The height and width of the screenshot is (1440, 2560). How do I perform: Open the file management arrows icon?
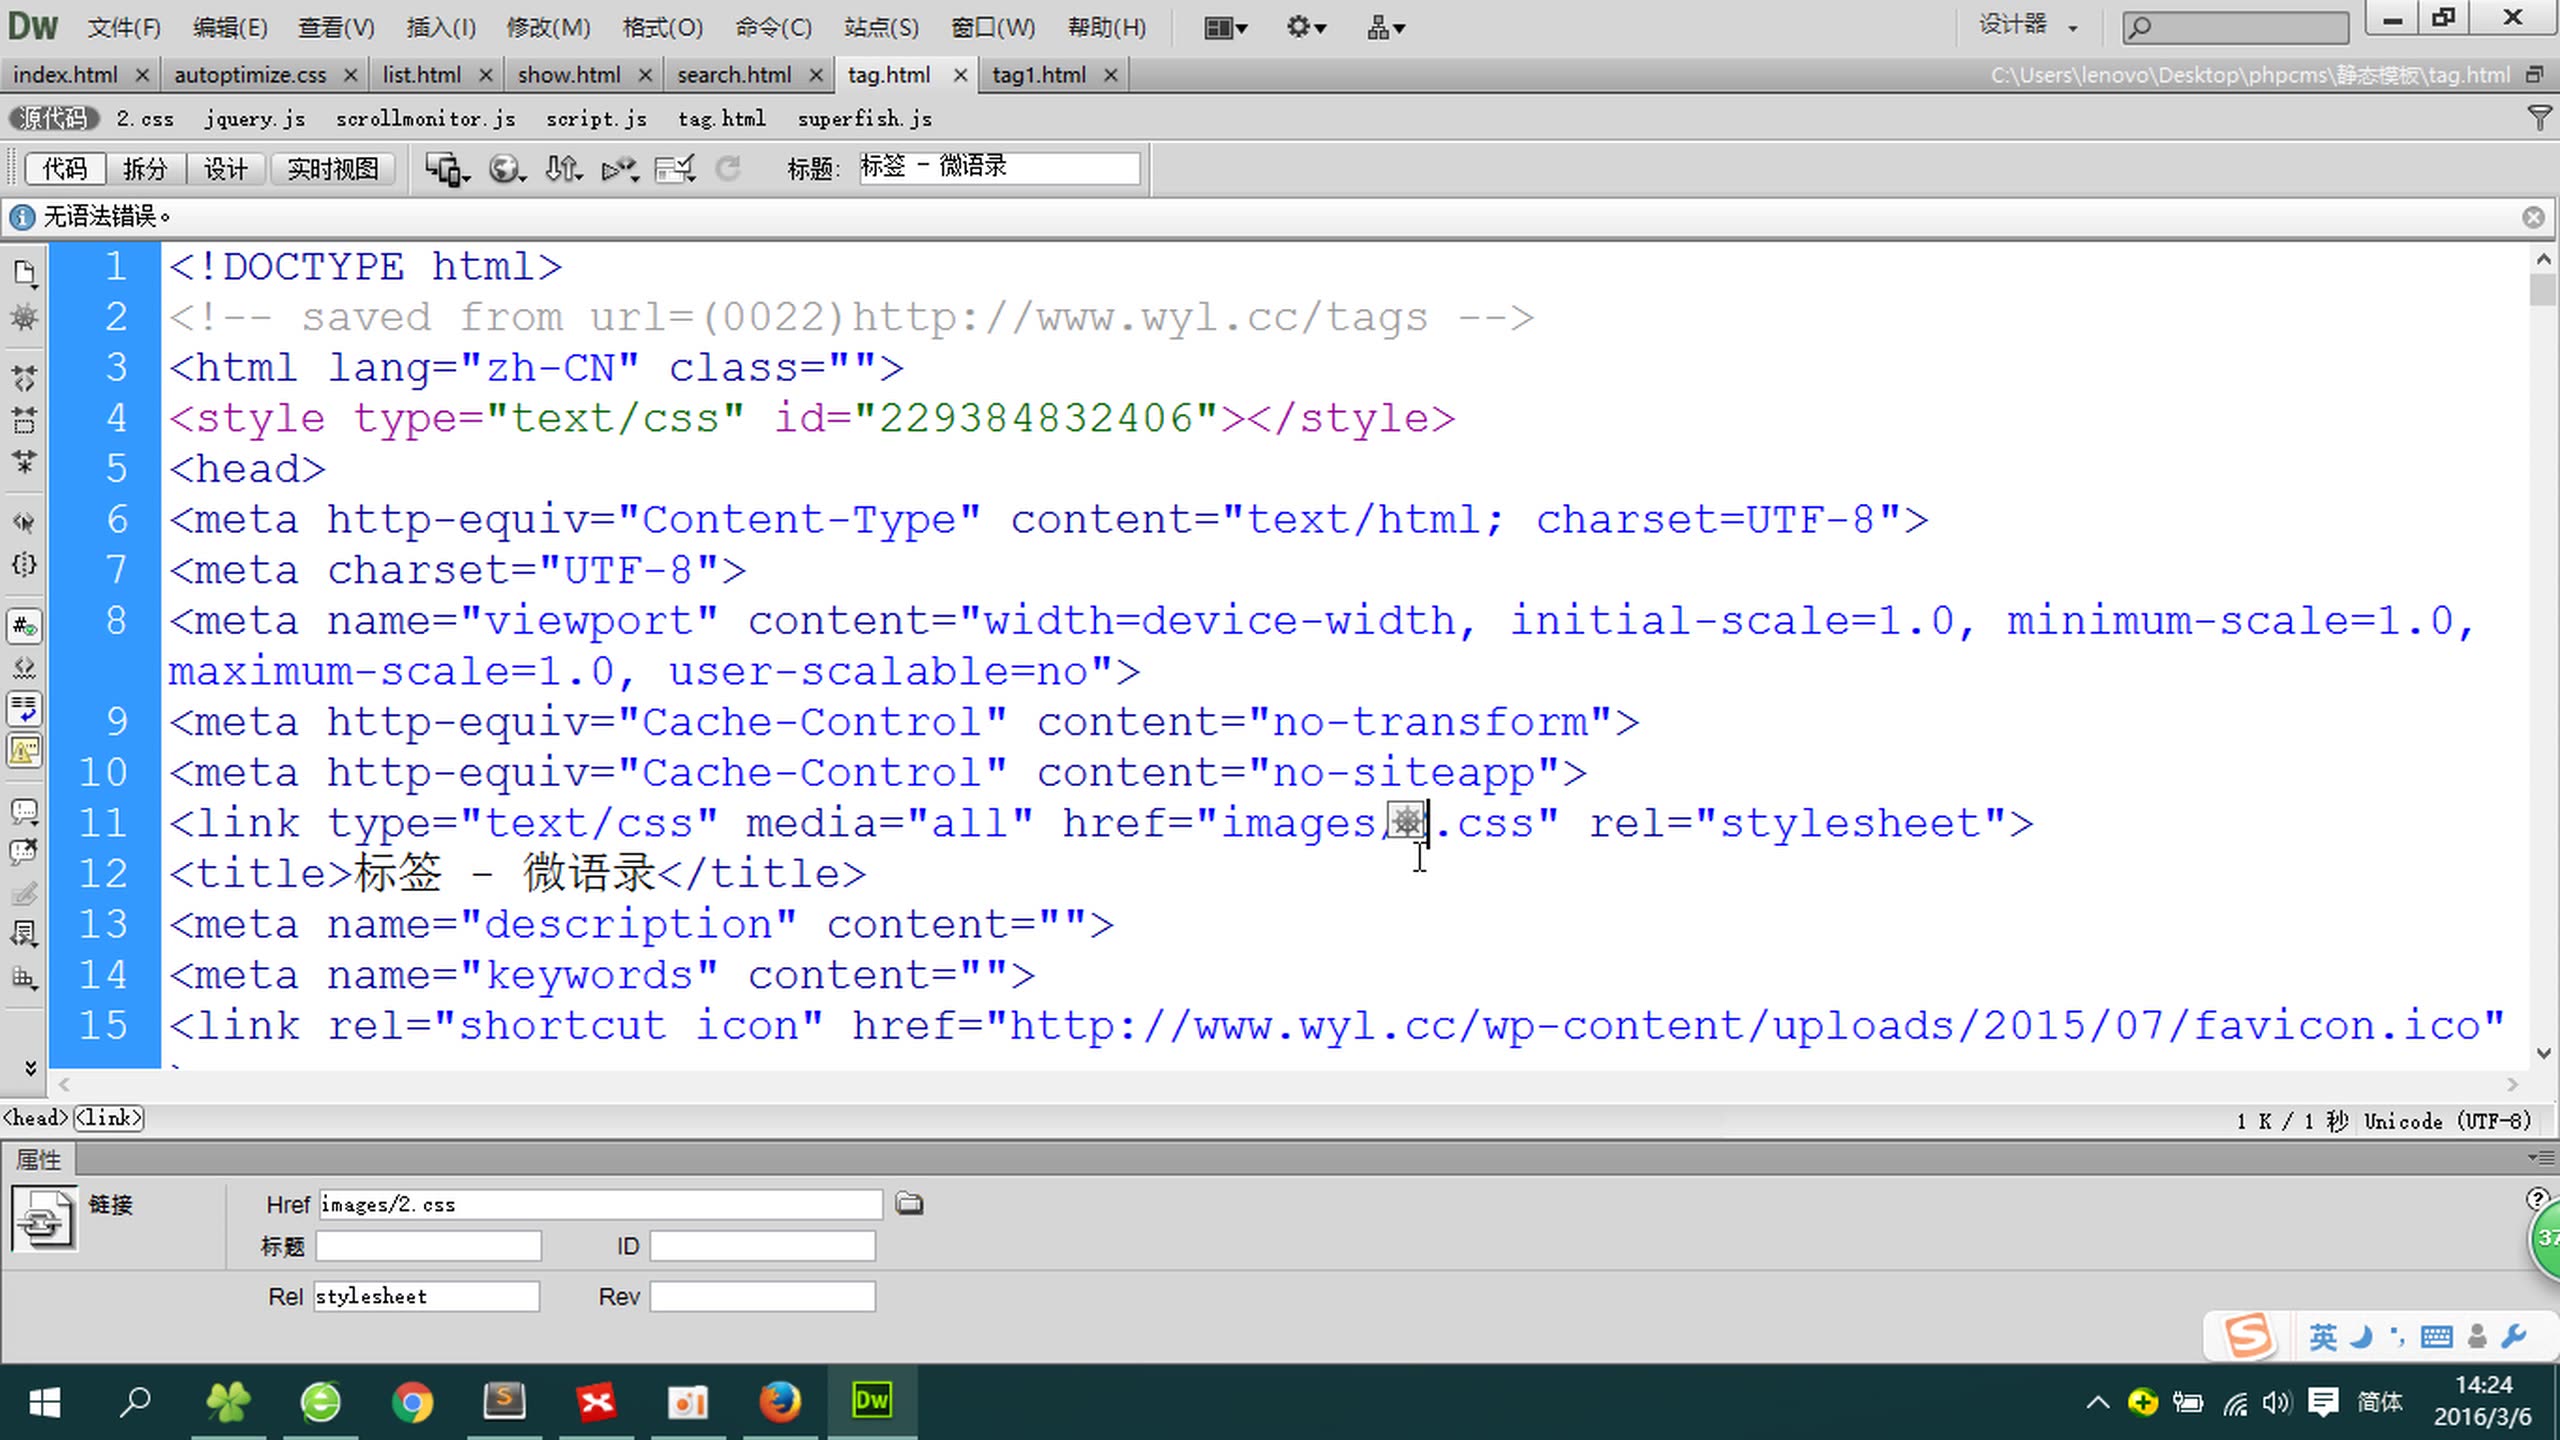click(x=562, y=169)
